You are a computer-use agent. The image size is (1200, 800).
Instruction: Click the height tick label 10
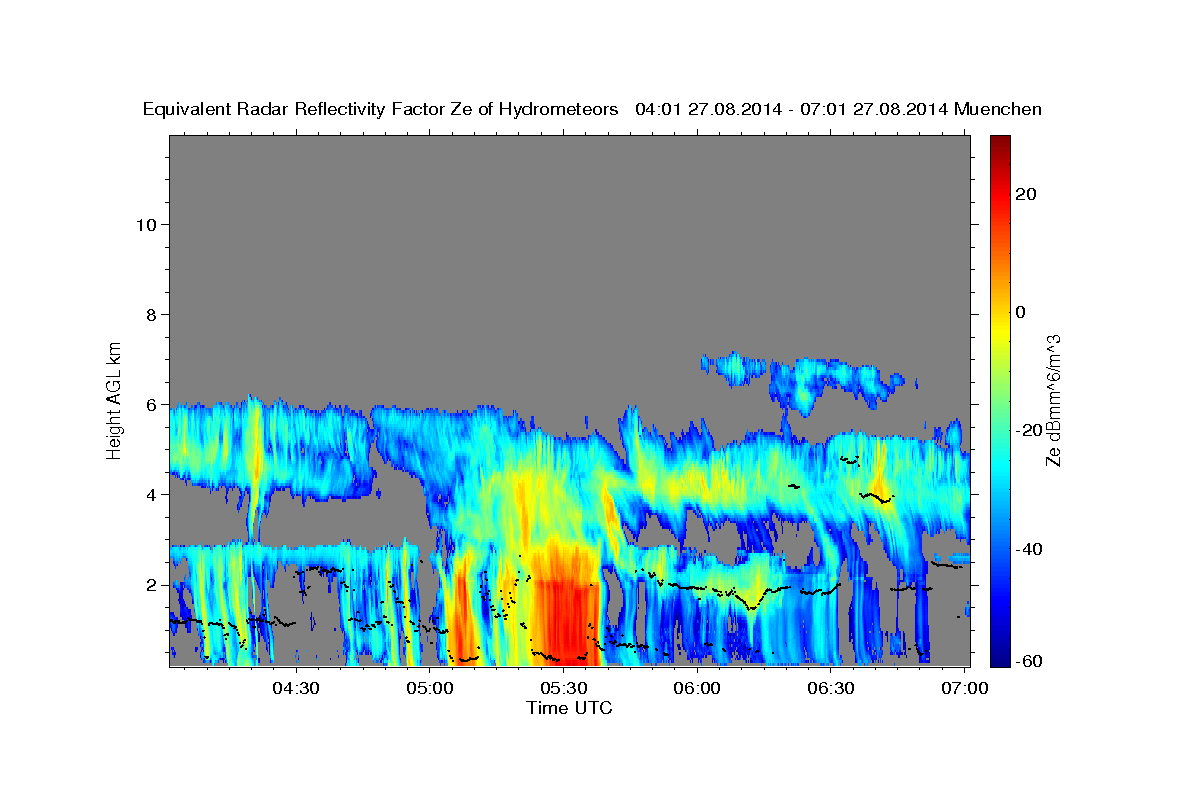pos(145,224)
